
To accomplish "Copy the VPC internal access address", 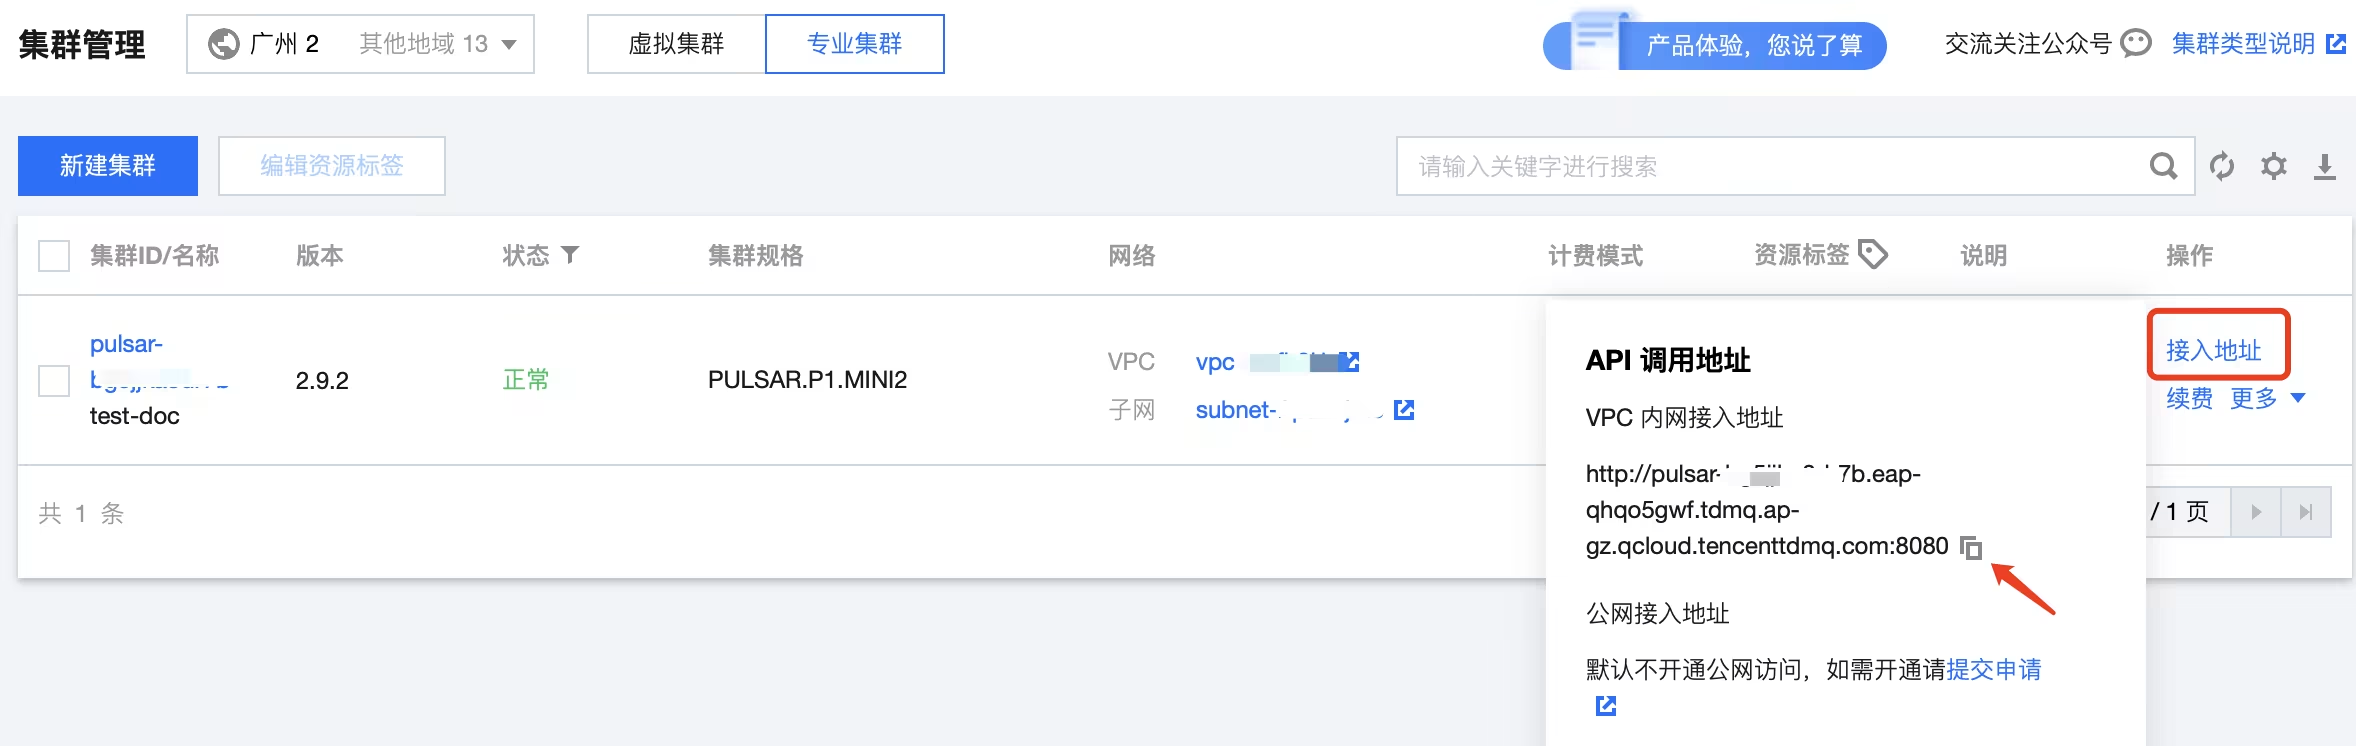I will click(x=1970, y=548).
